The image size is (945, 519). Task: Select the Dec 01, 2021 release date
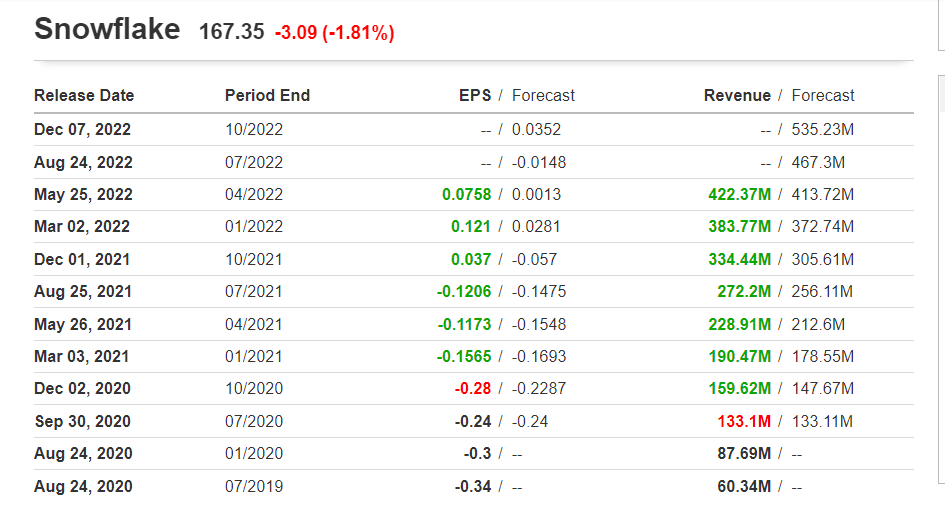(x=82, y=260)
